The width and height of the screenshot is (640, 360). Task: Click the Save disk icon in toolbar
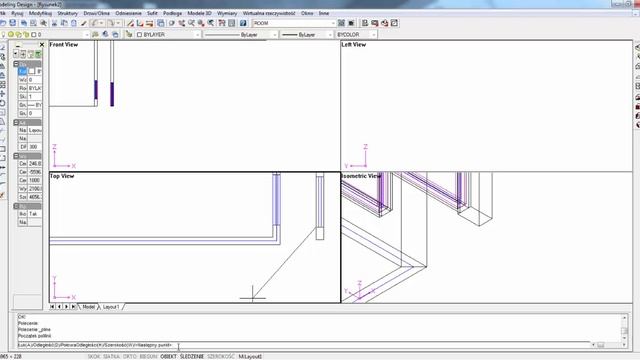coord(13,23)
